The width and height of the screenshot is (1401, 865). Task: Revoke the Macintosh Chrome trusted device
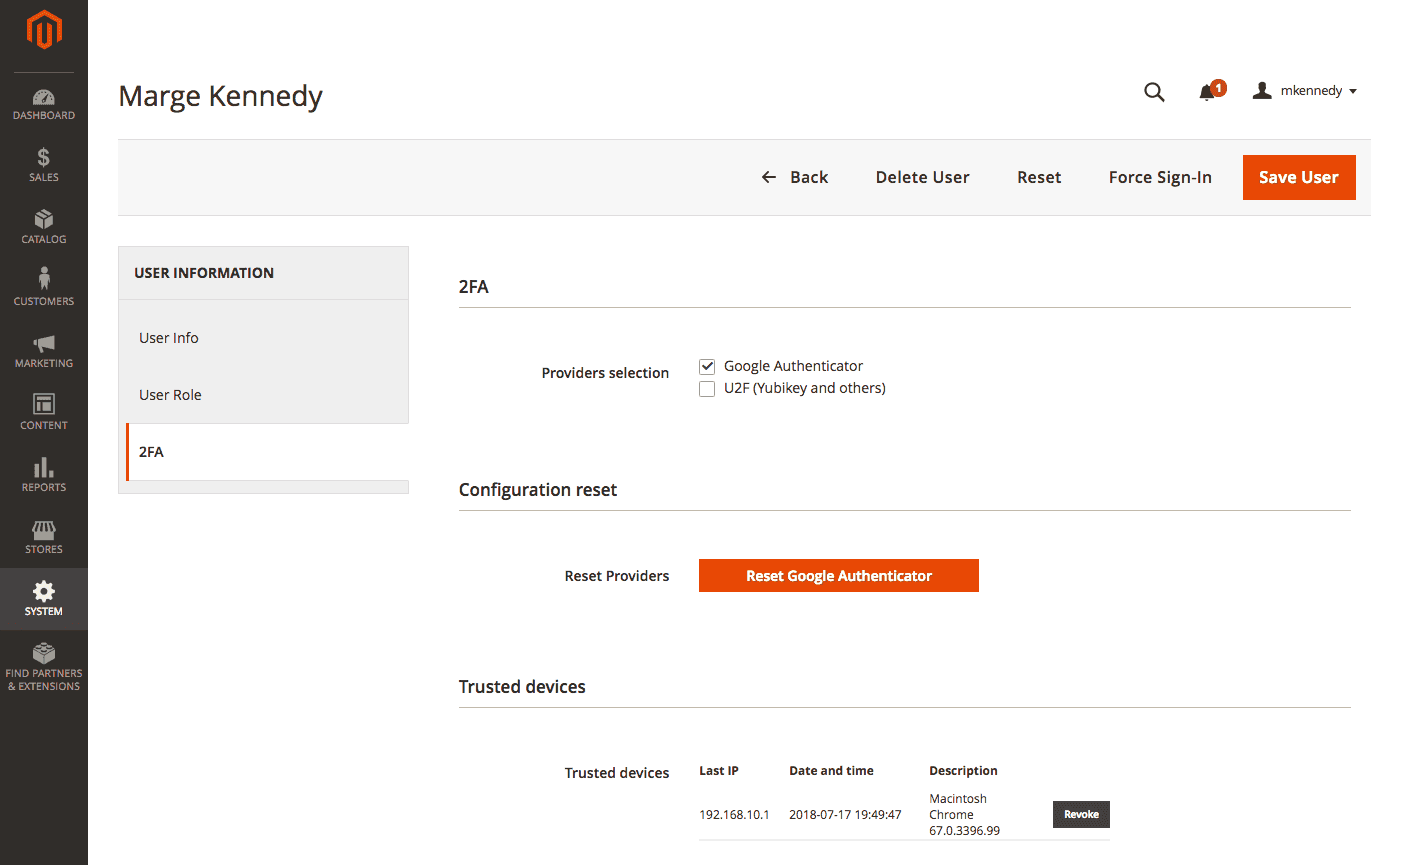click(x=1081, y=814)
